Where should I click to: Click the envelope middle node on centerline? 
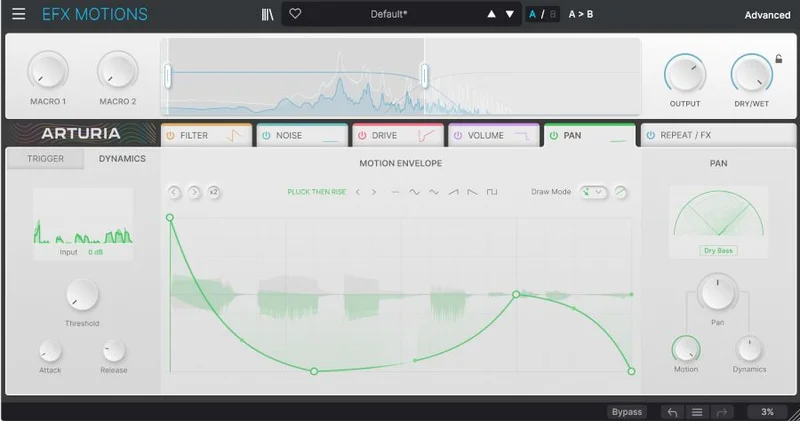coord(516,294)
